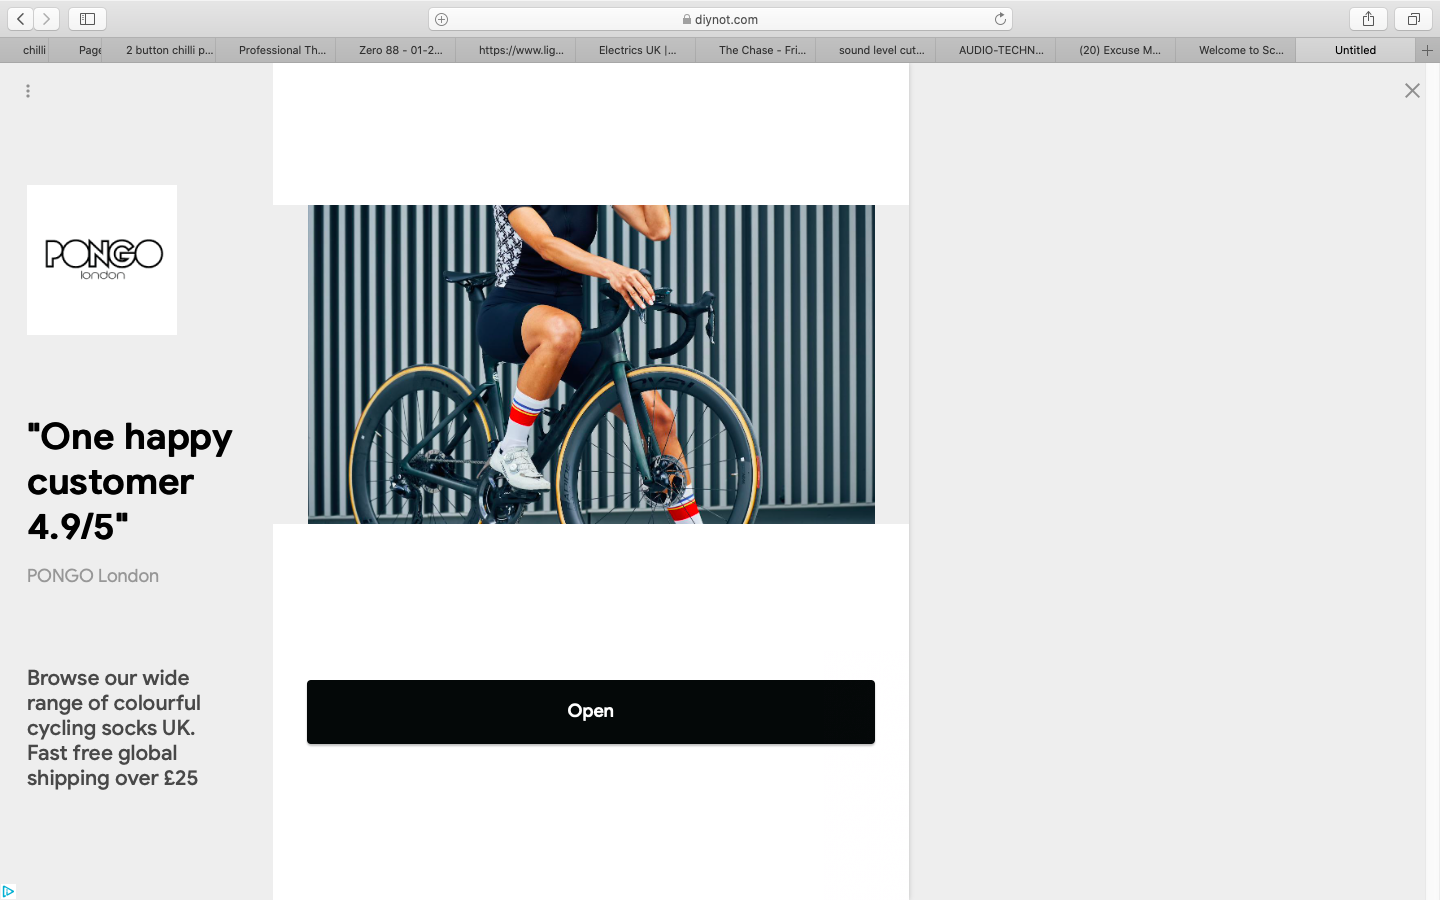Show the Safari sidebar
Viewport: 1440px width, 900px height.
coord(87,19)
